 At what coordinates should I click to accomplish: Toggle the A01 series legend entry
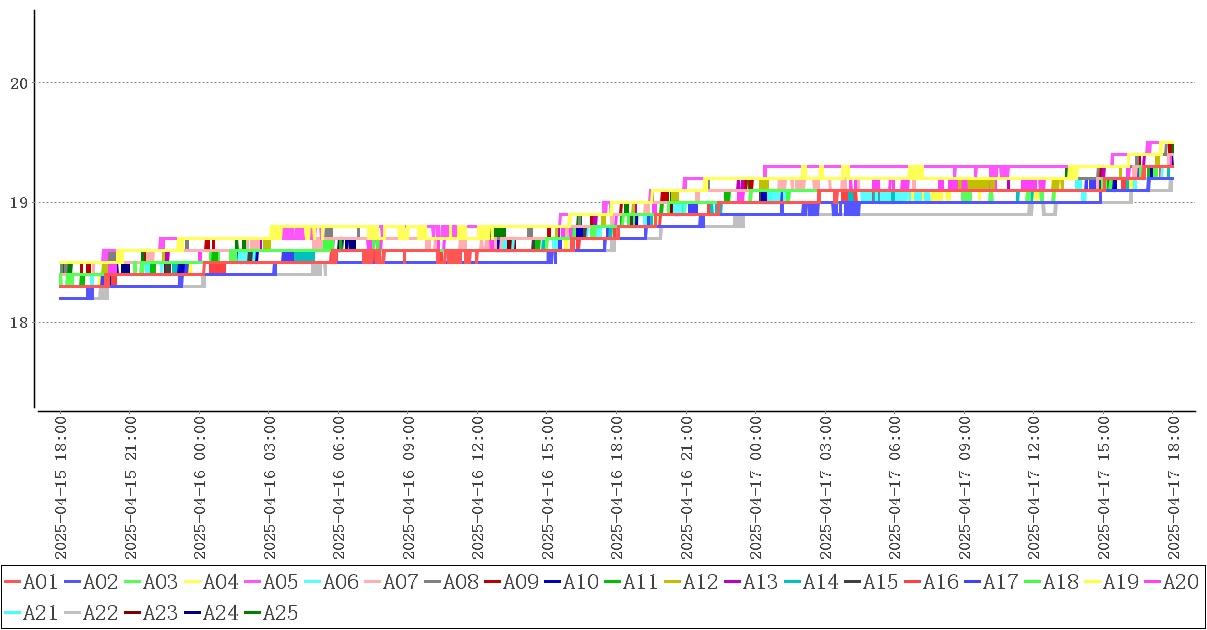tap(40, 582)
